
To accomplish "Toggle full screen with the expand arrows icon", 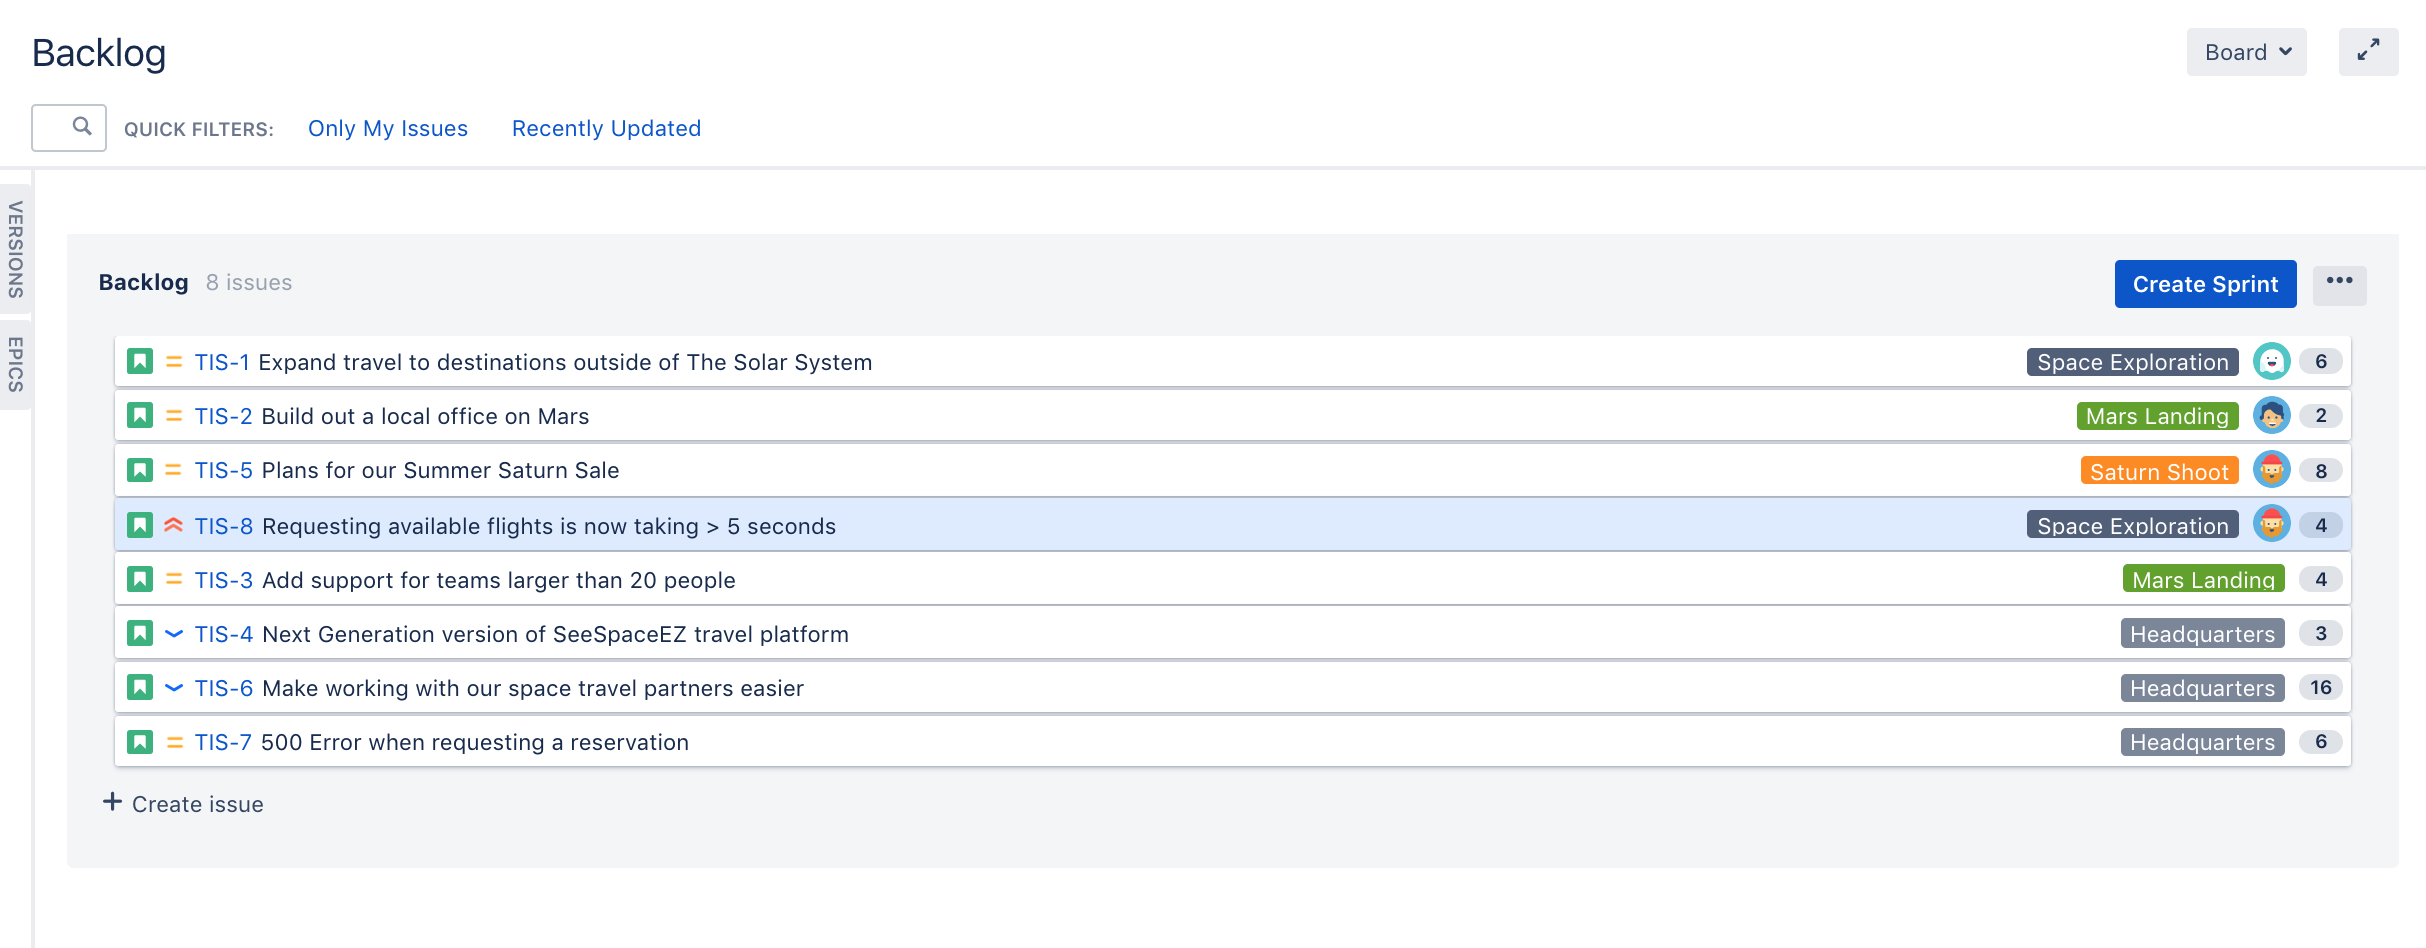I will coord(2368,51).
